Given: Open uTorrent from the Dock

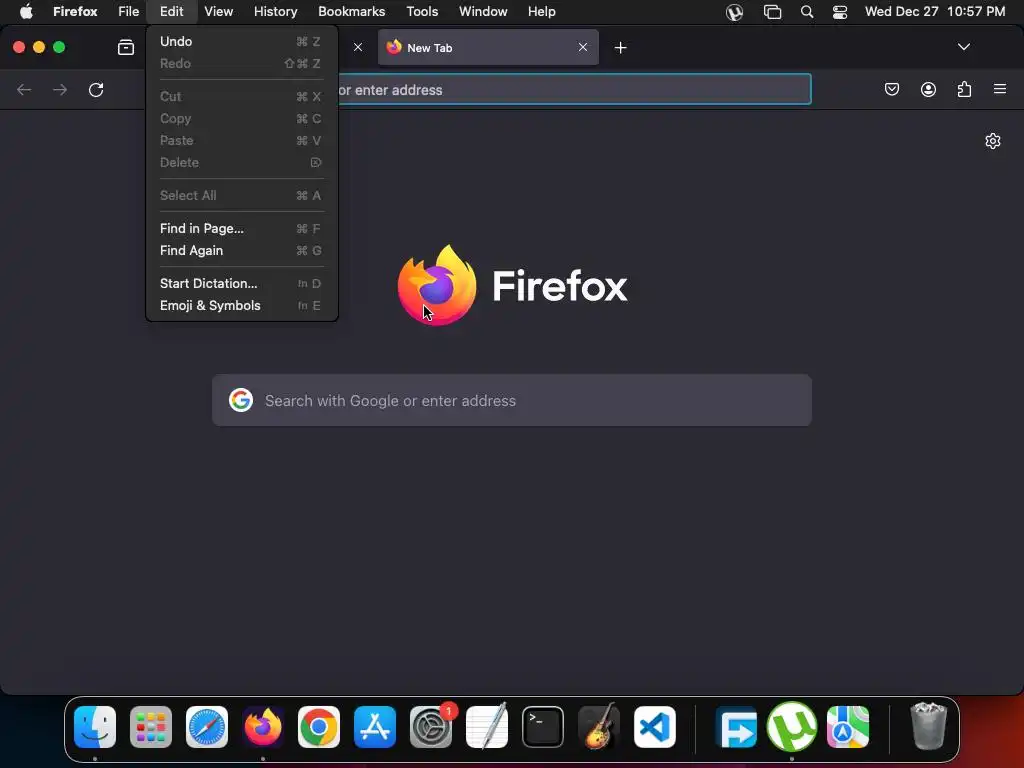Looking at the screenshot, I should (x=792, y=727).
